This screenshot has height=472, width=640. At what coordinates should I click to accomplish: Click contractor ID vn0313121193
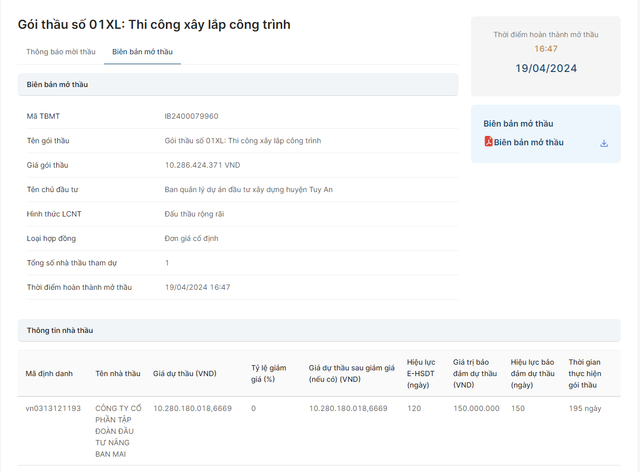(53, 408)
